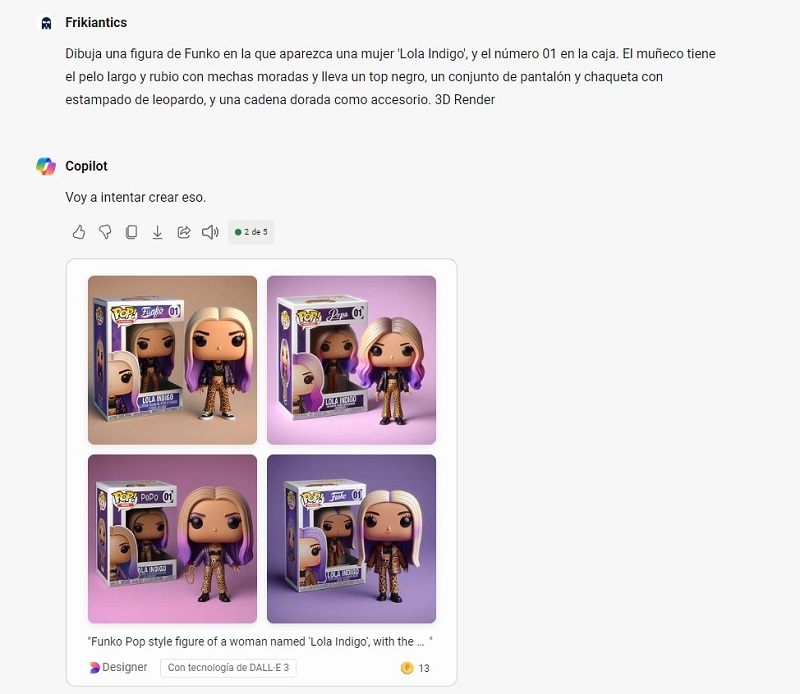The image size is (800, 694).
Task: Click the Frikiantics username
Action: click(96, 22)
